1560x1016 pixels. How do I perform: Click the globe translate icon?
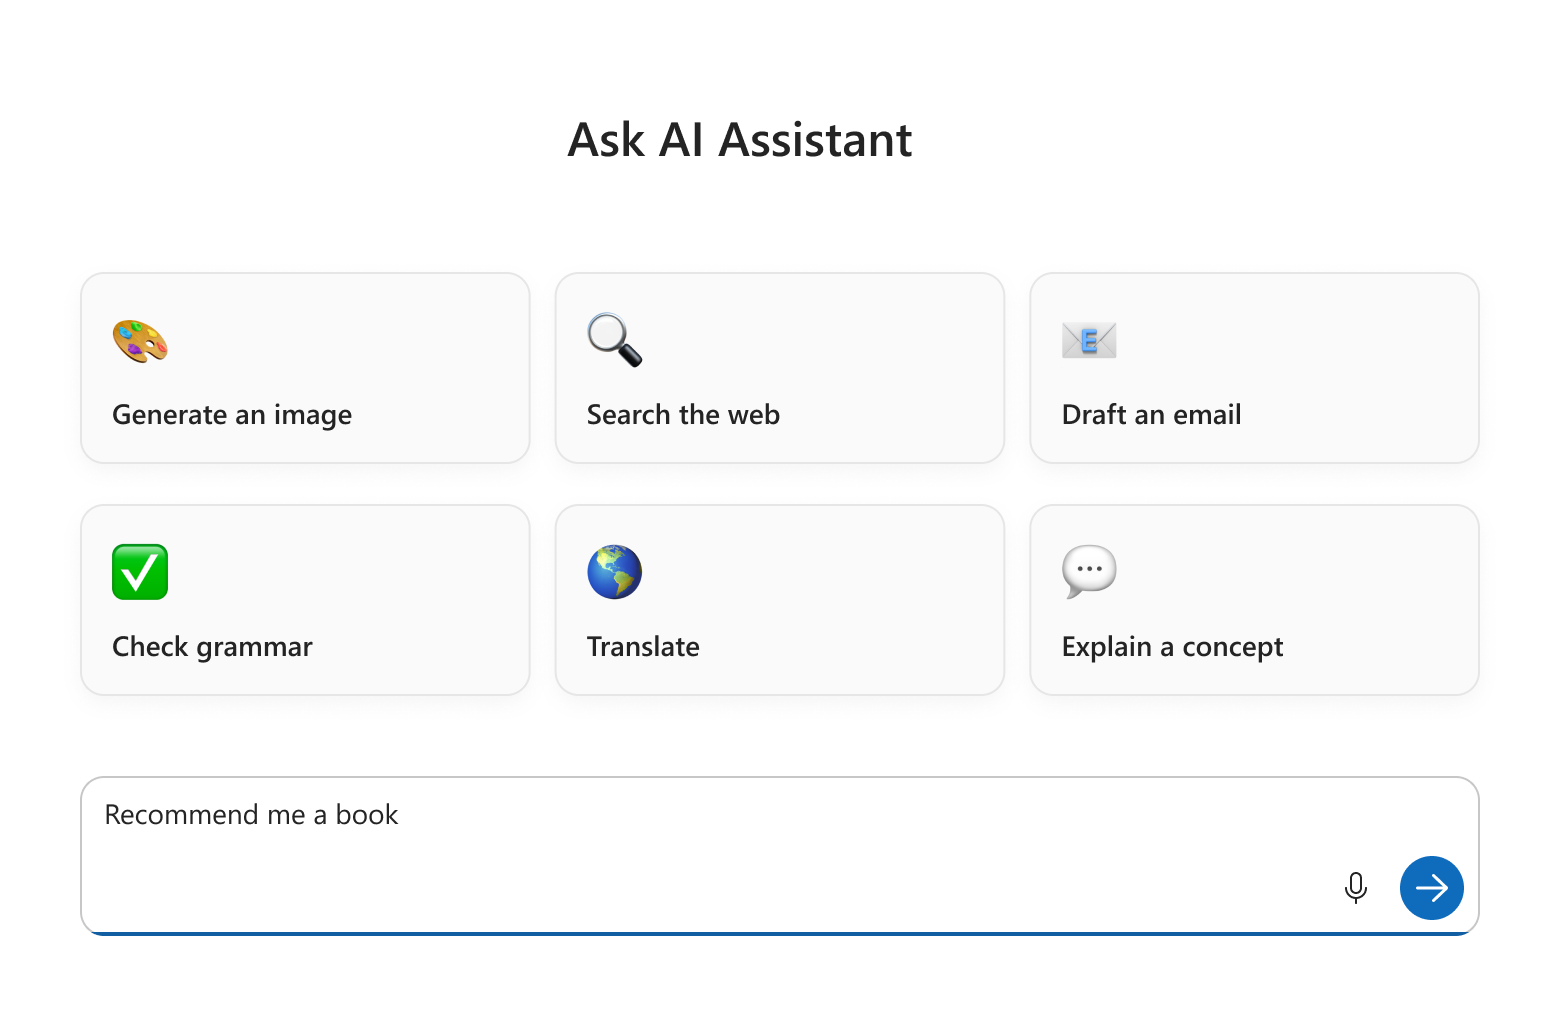click(x=615, y=572)
